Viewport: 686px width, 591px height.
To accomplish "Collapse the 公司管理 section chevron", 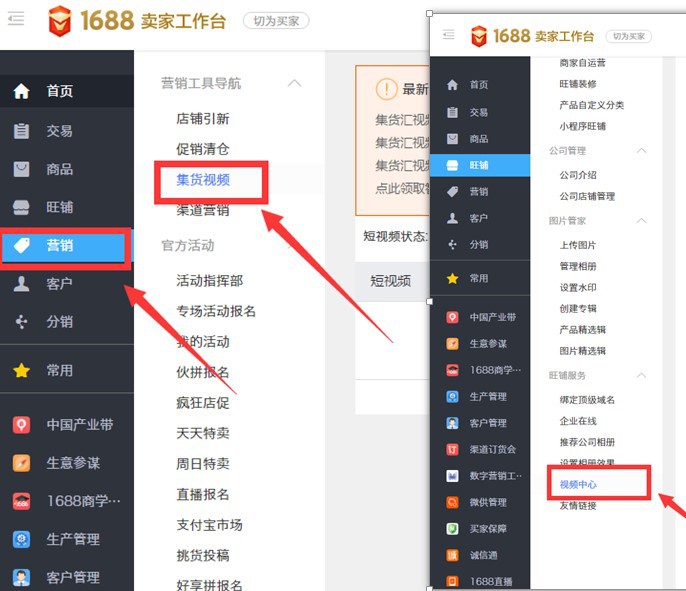I will pyautogui.click(x=641, y=150).
